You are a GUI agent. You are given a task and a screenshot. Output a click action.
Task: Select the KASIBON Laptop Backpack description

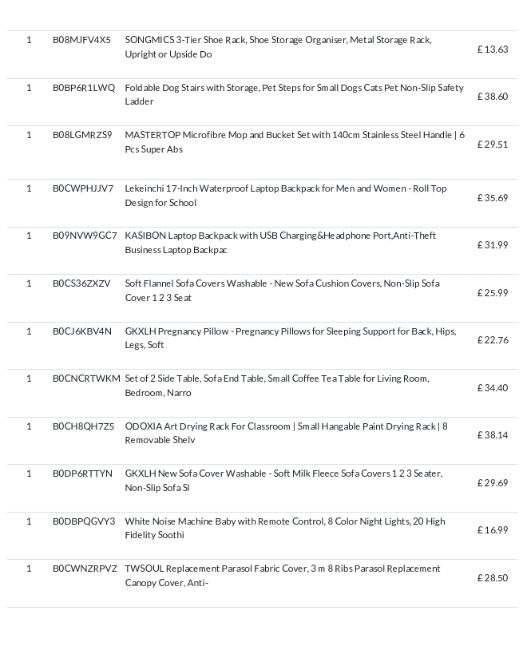point(280,243)
